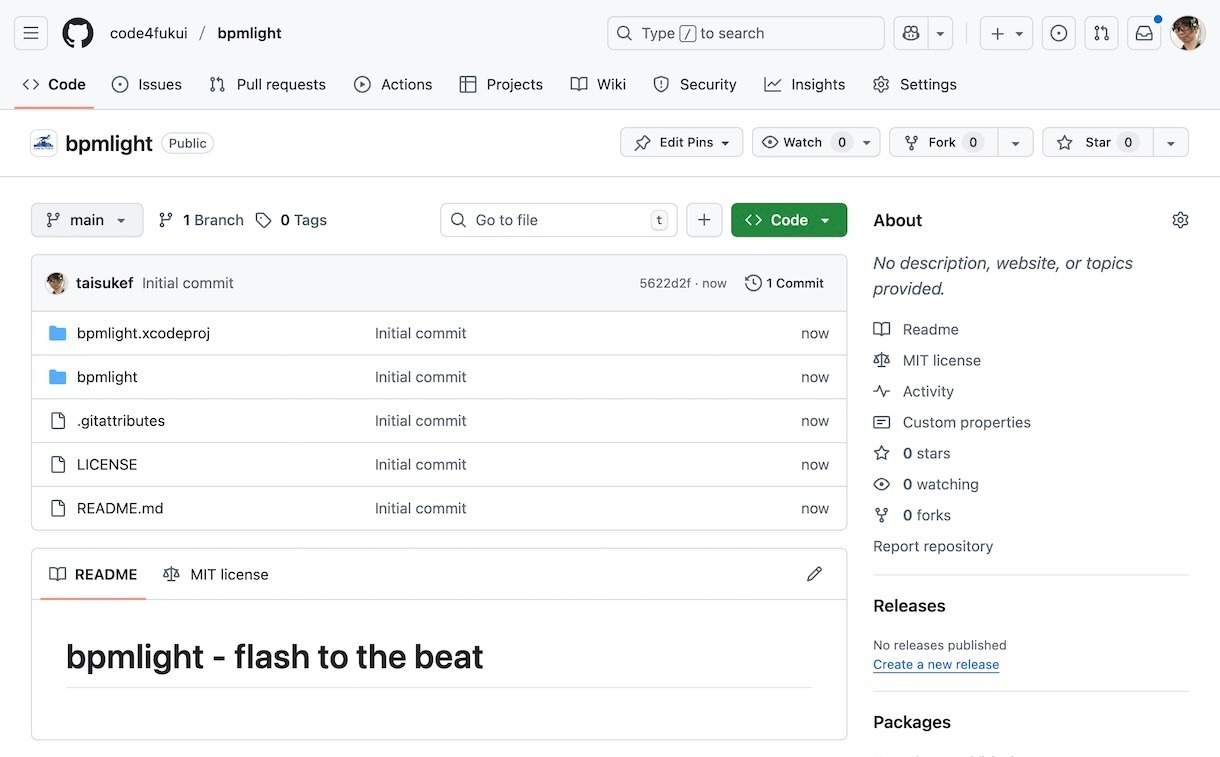Edit the README with pencil icon

814,574
